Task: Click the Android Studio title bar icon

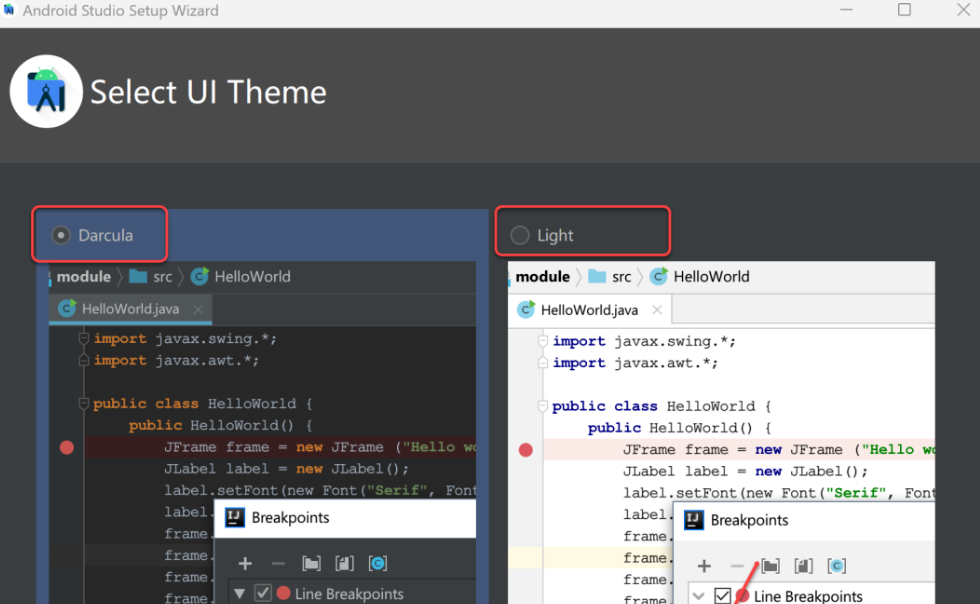Action: pos(9,10)
